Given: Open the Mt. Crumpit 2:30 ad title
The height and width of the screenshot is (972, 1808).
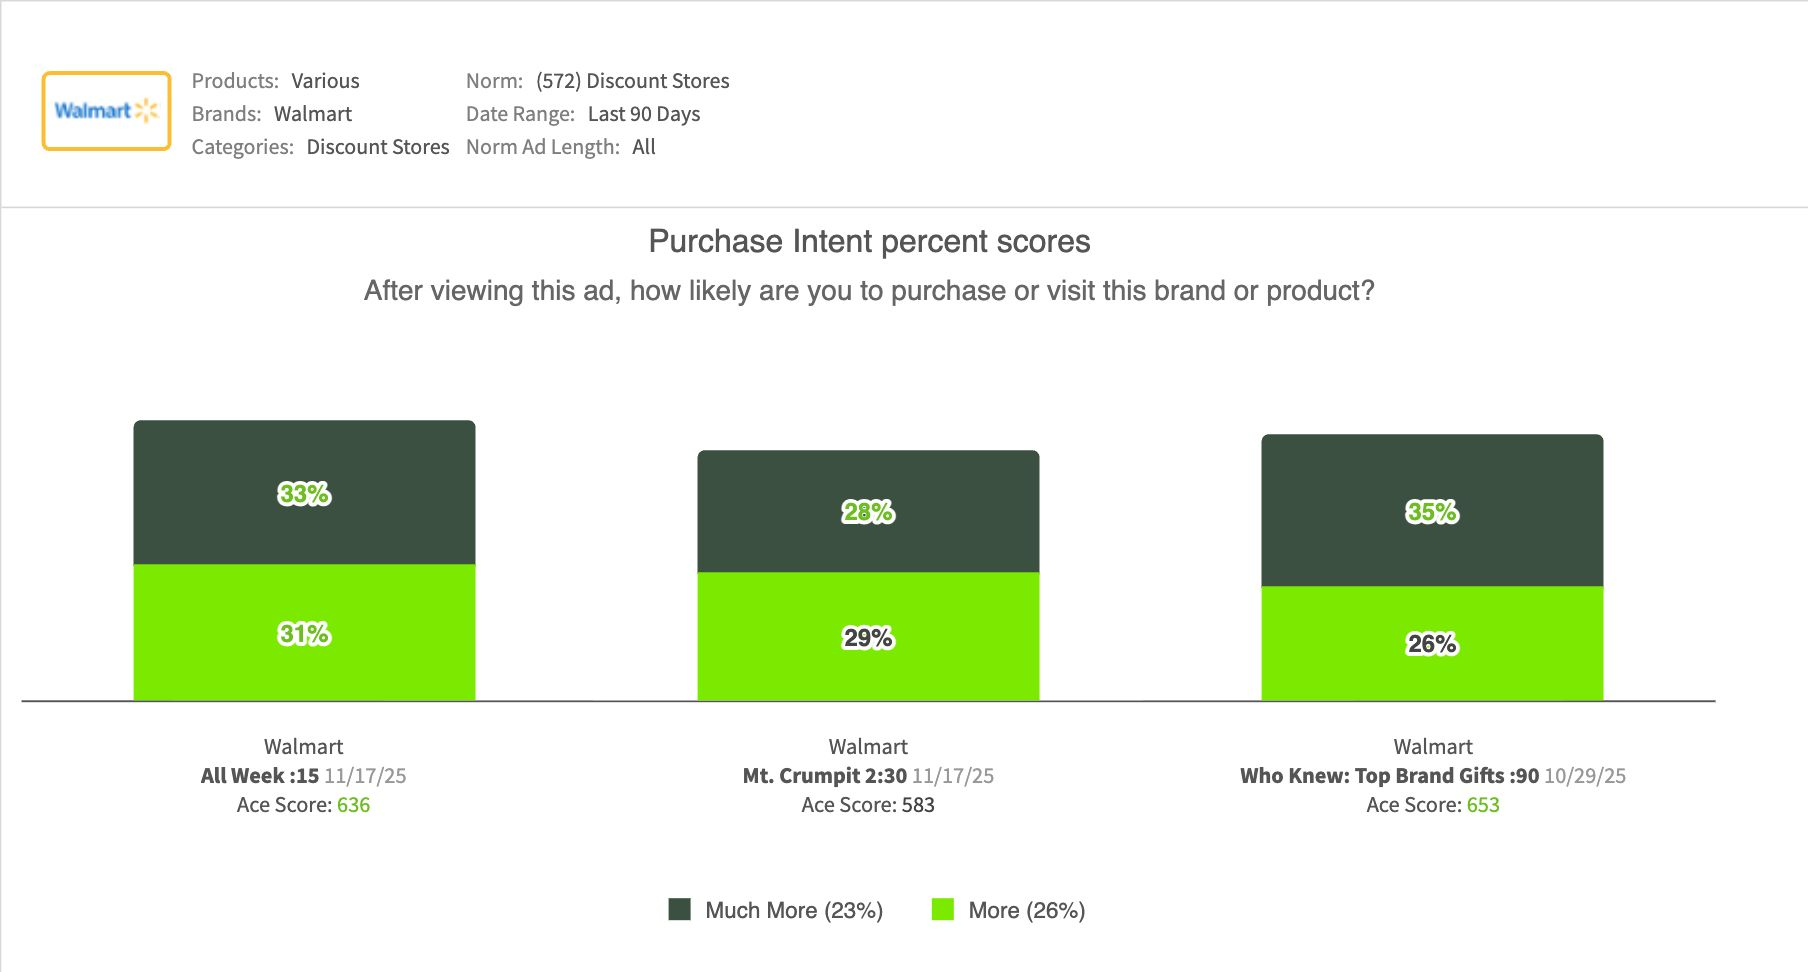Looking at the screenshot, I should point(825,776).
